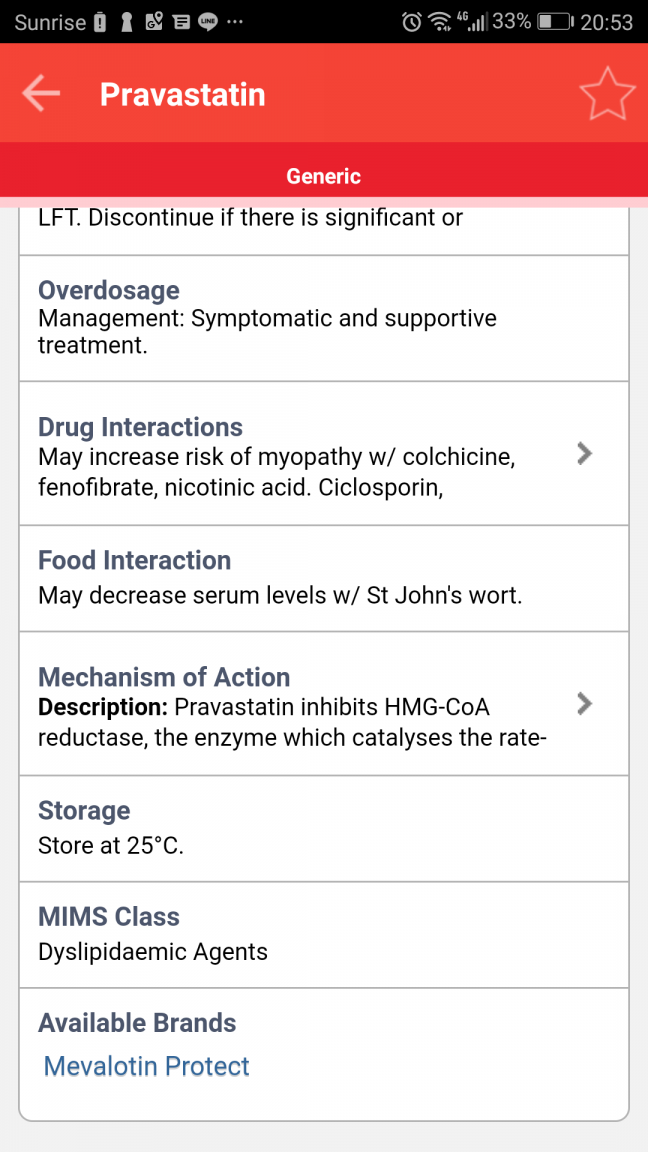This screenshot has width=648, height=1152.
Task: Tap the Available Brands heading
Action: point(137,1023)
